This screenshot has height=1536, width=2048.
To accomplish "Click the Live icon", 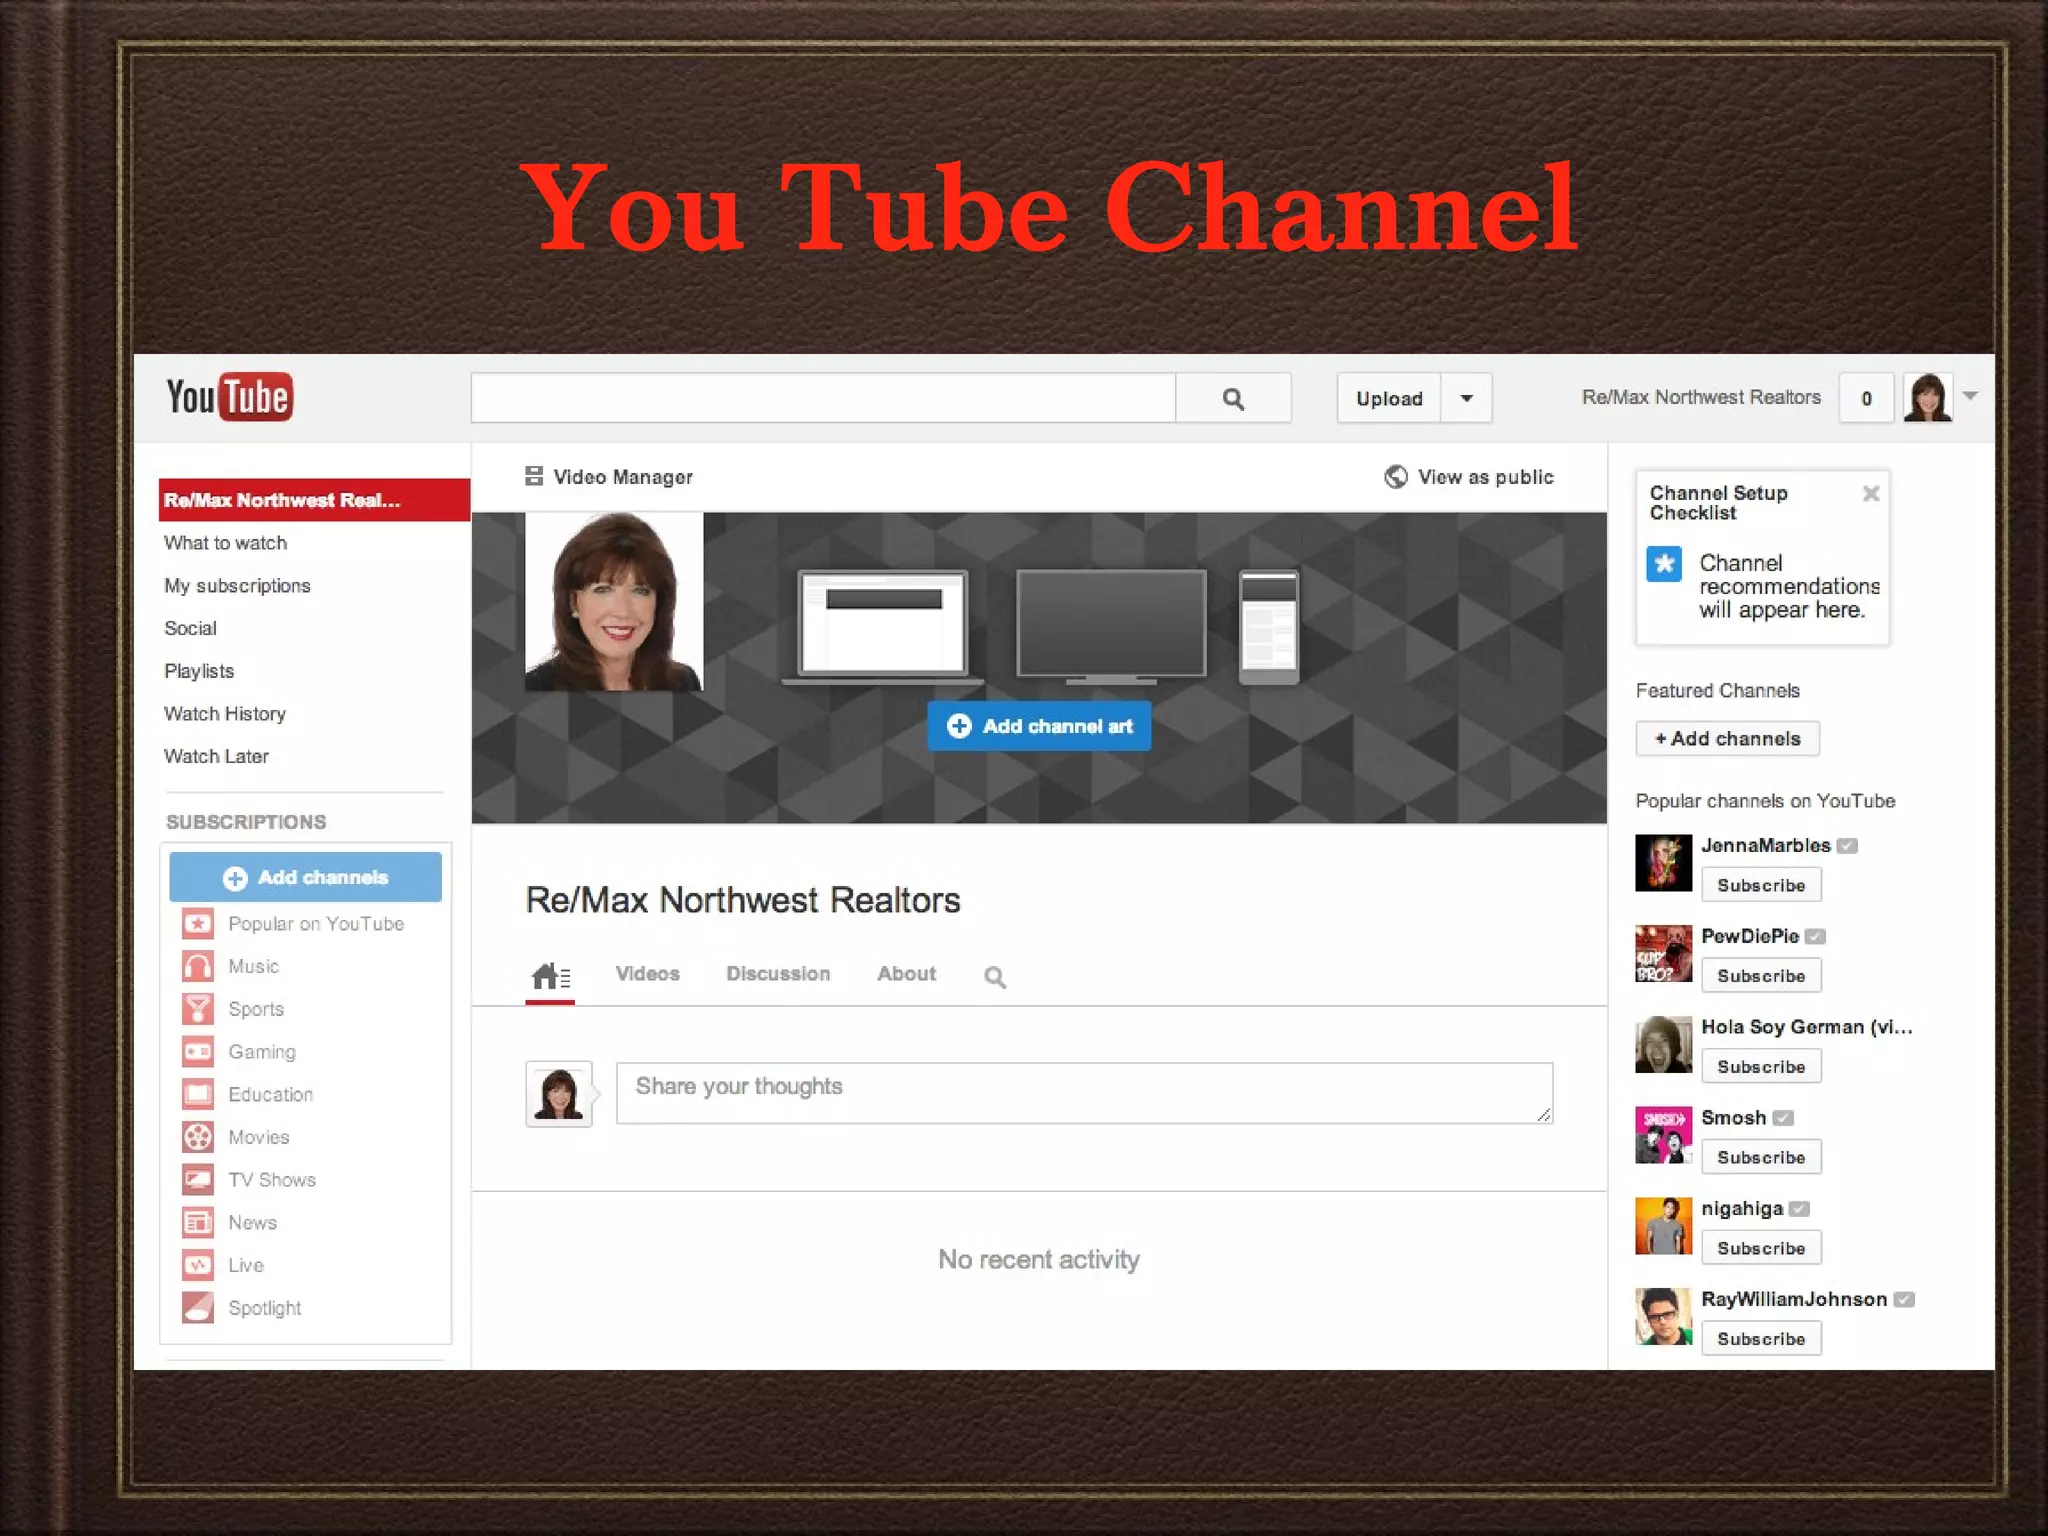I will click(x=198, y=1265).
